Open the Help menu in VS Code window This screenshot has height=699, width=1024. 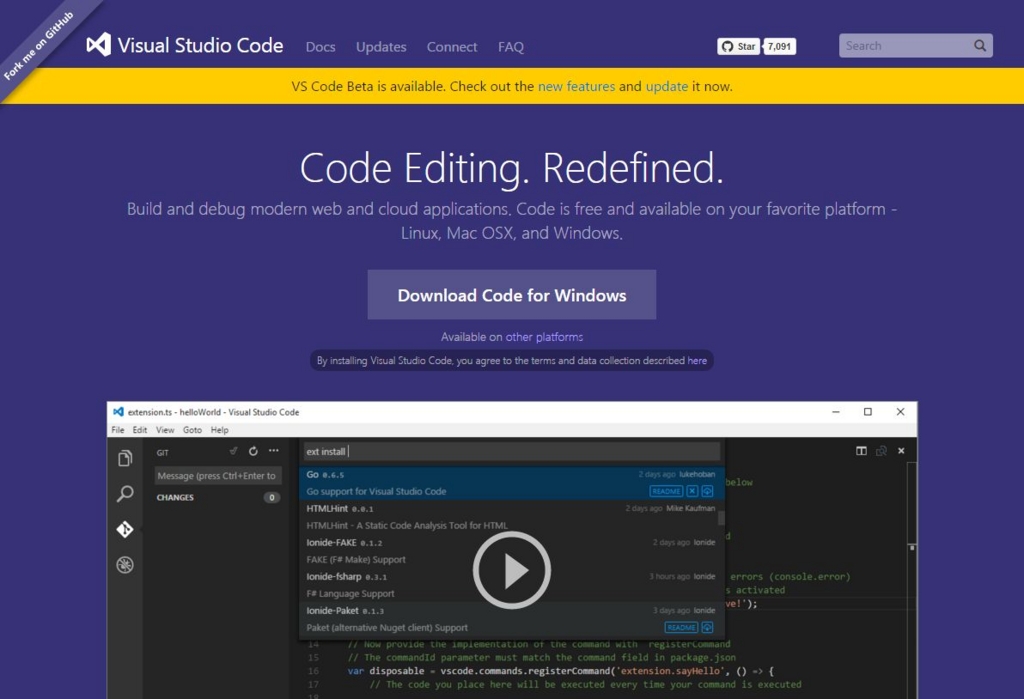point(219,430)
